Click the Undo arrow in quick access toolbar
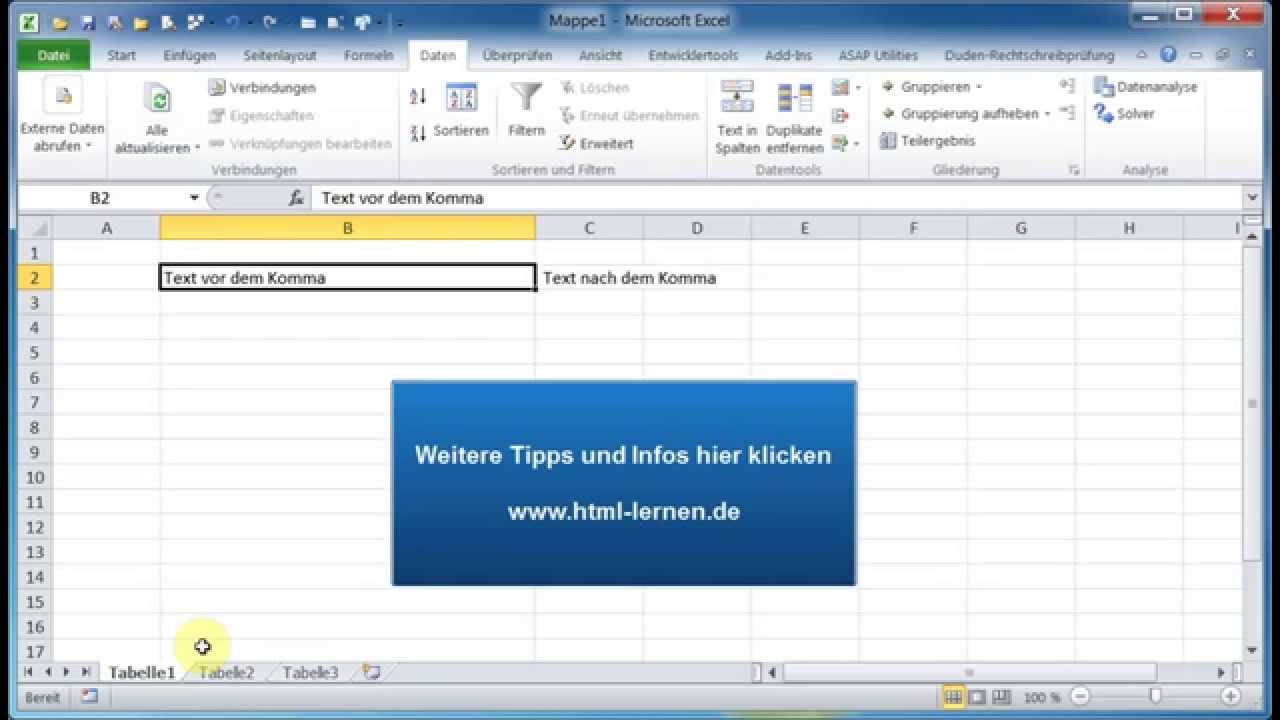The image size is (1280, 720). pyautogui.click(x=232, y=21)
